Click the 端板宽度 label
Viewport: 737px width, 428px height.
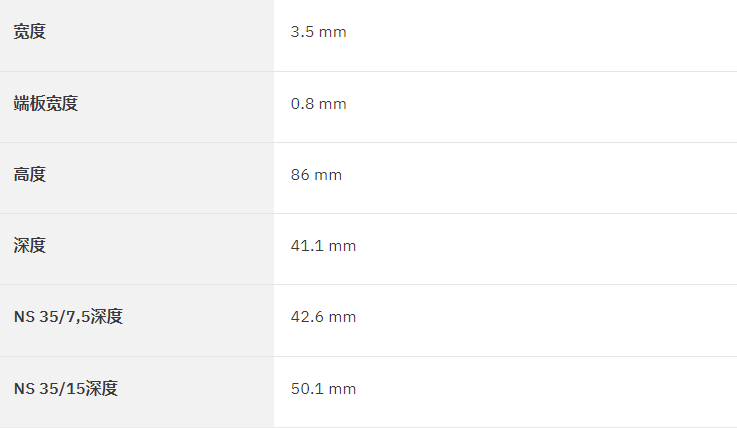46,103
